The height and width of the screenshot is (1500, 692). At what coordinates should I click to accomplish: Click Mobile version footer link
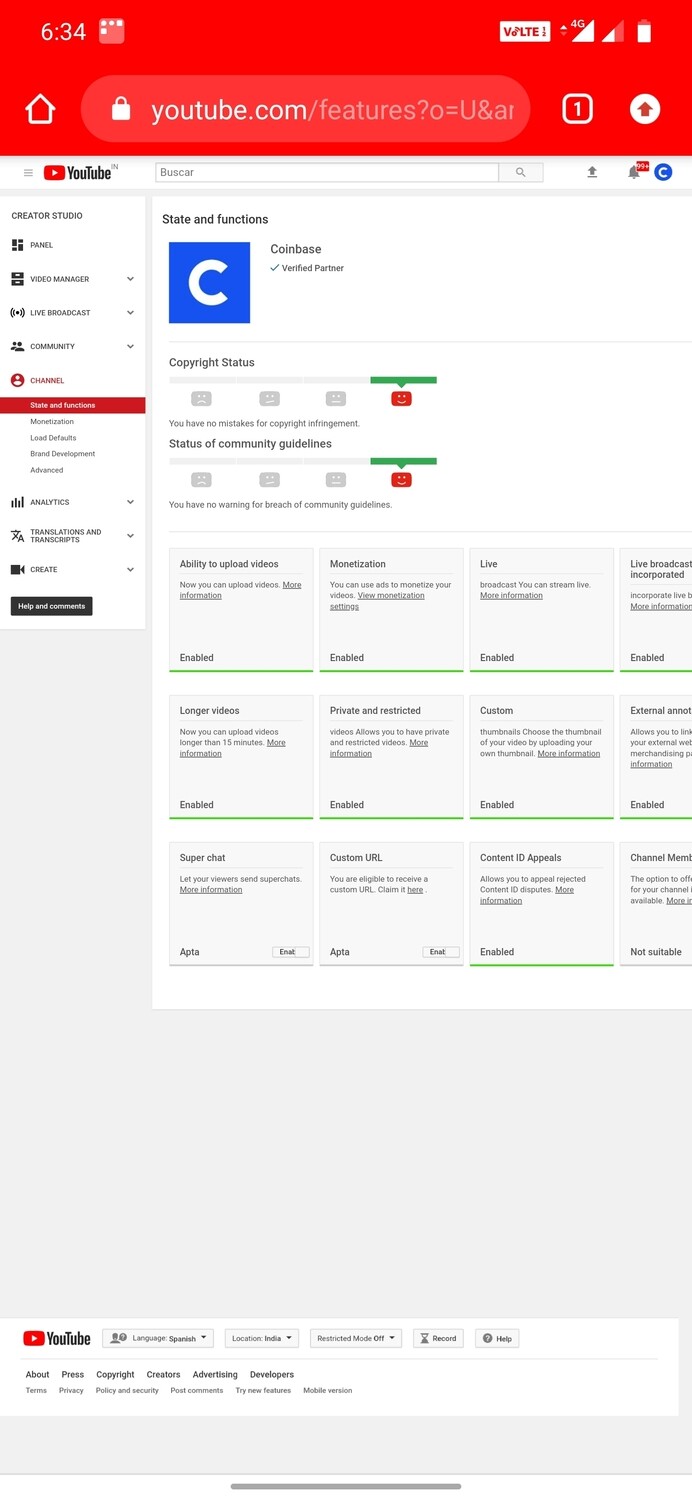(x=328, y=1391)
